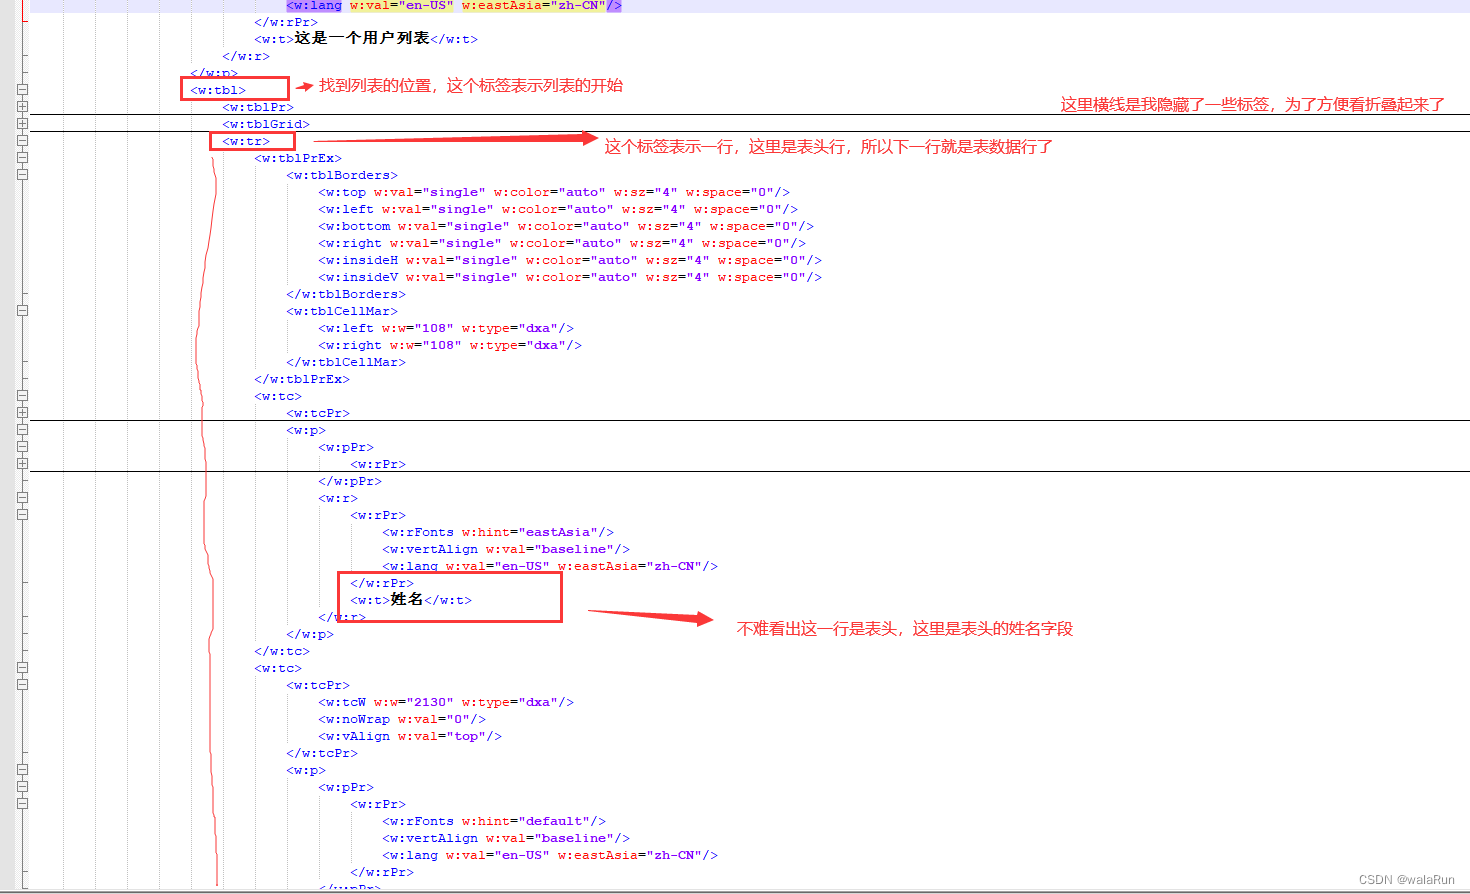Place cursor on the <w:insideV> line

[x=570, y=277]
